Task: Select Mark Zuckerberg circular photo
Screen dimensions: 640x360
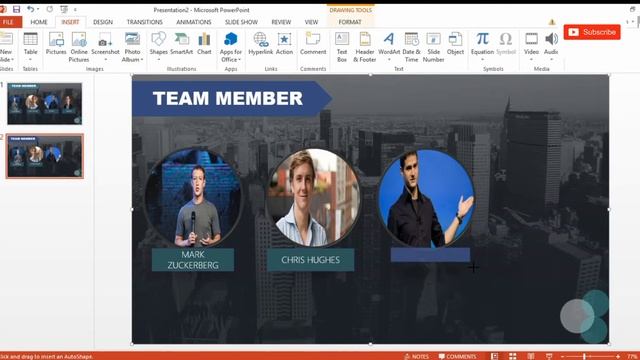Action: click(x=193, y=198)
